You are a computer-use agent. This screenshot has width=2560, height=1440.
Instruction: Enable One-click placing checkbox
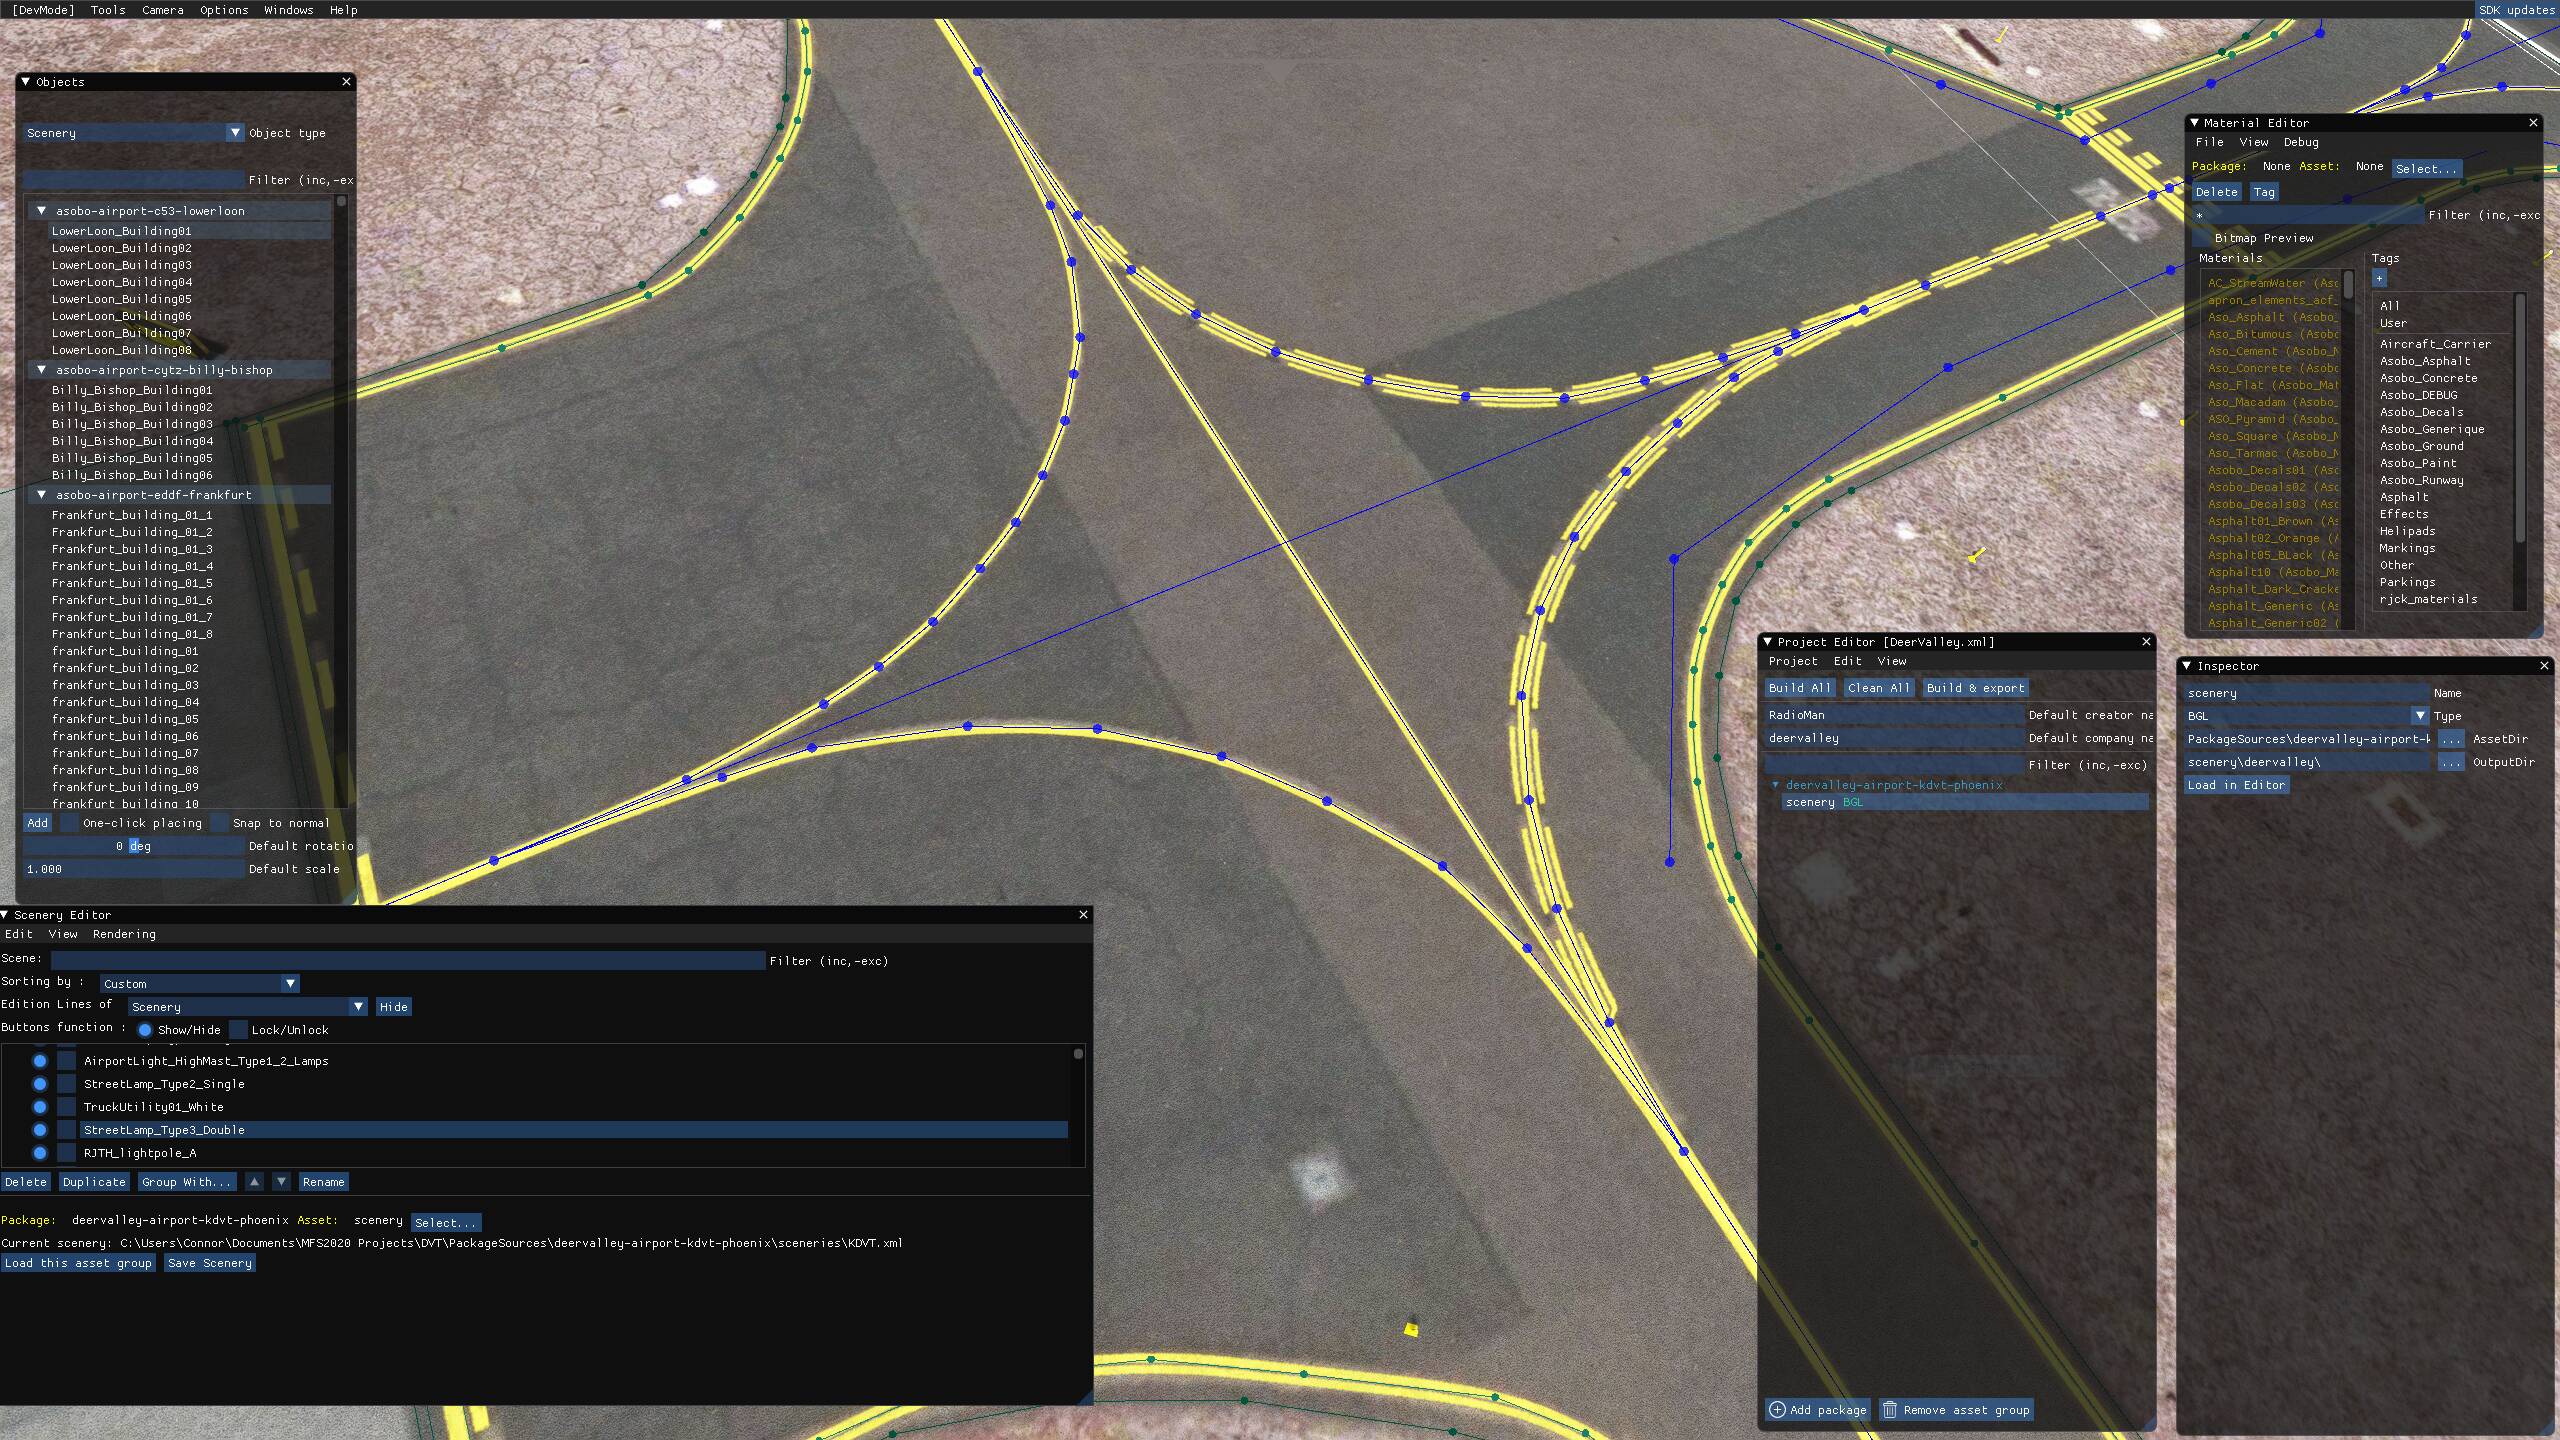point(69,823)
